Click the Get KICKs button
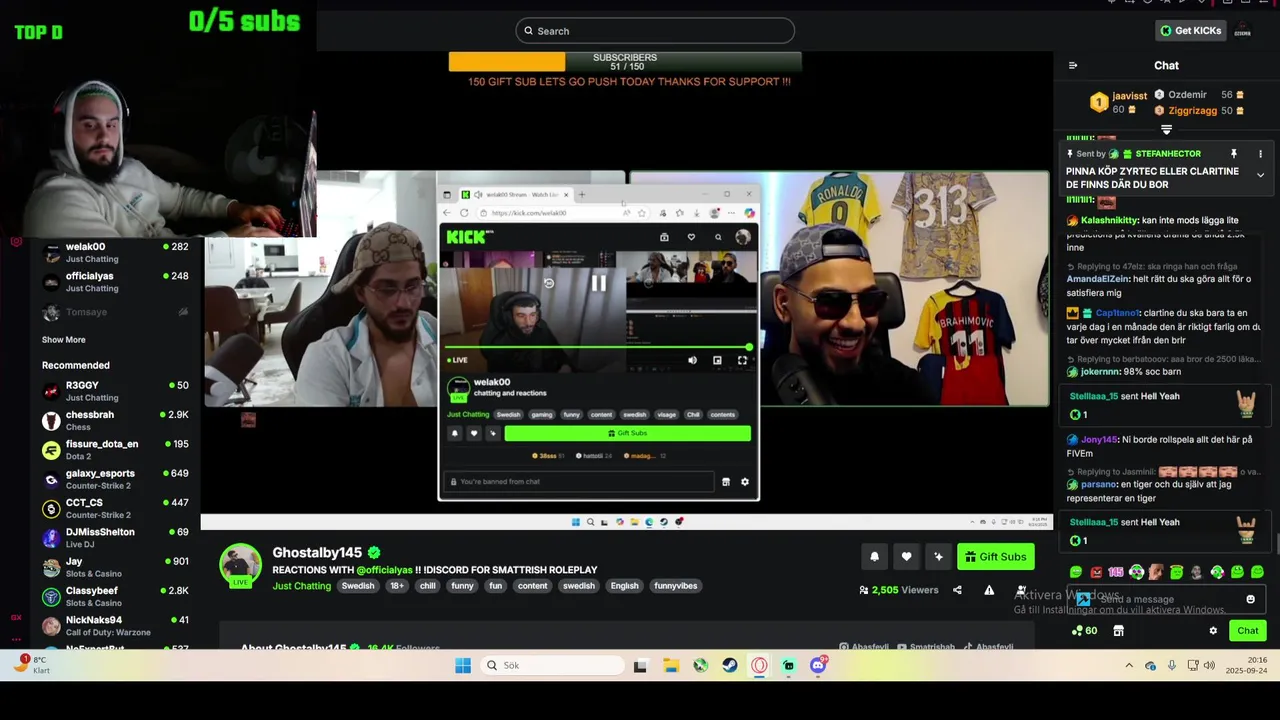The image size is (1280, 720). [1190, 31]
